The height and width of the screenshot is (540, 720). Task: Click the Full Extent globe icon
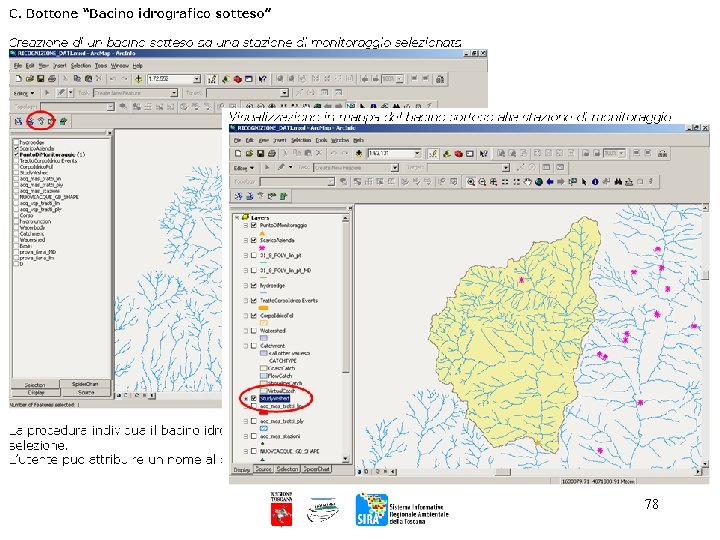point(539,182)
